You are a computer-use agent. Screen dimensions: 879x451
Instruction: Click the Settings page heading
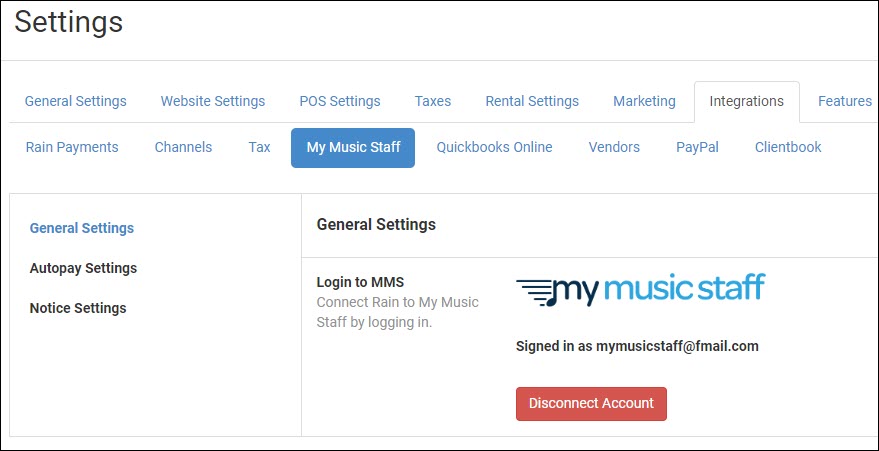pos(68,22)
